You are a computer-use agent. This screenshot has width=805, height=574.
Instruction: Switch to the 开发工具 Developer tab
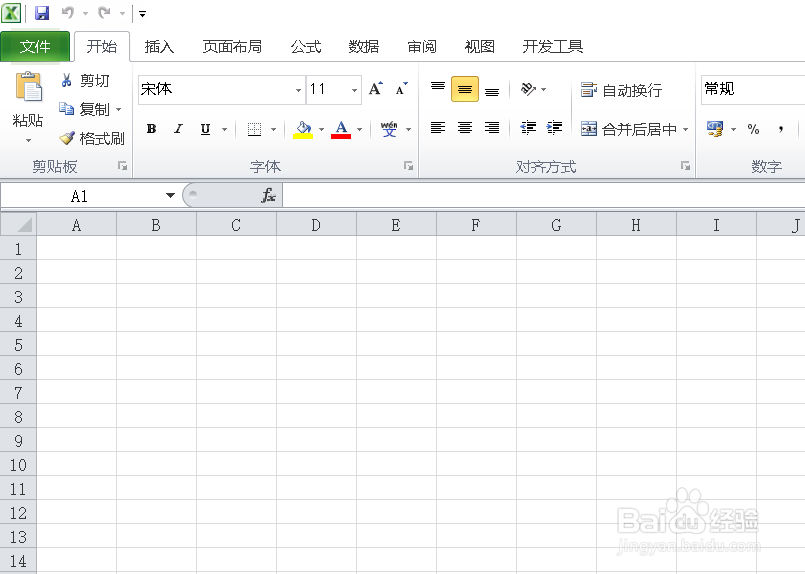pos(552,47)
